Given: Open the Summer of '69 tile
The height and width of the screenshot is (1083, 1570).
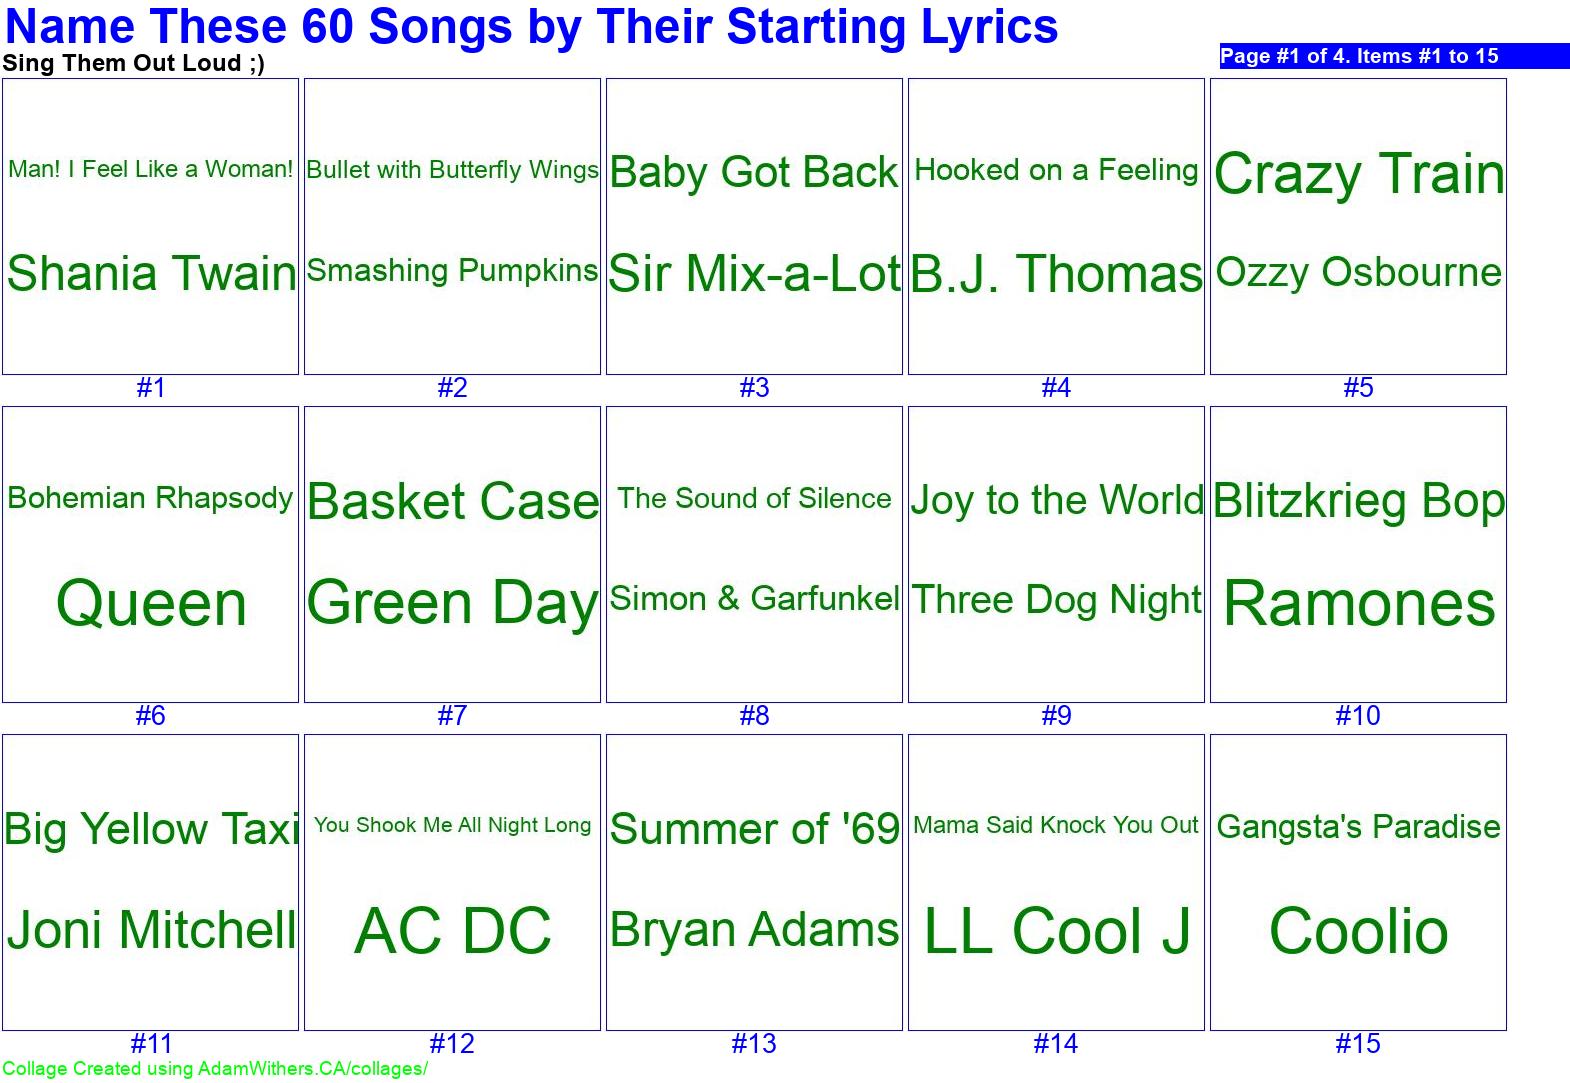Looking at the screenshot, I should point(755,882).
